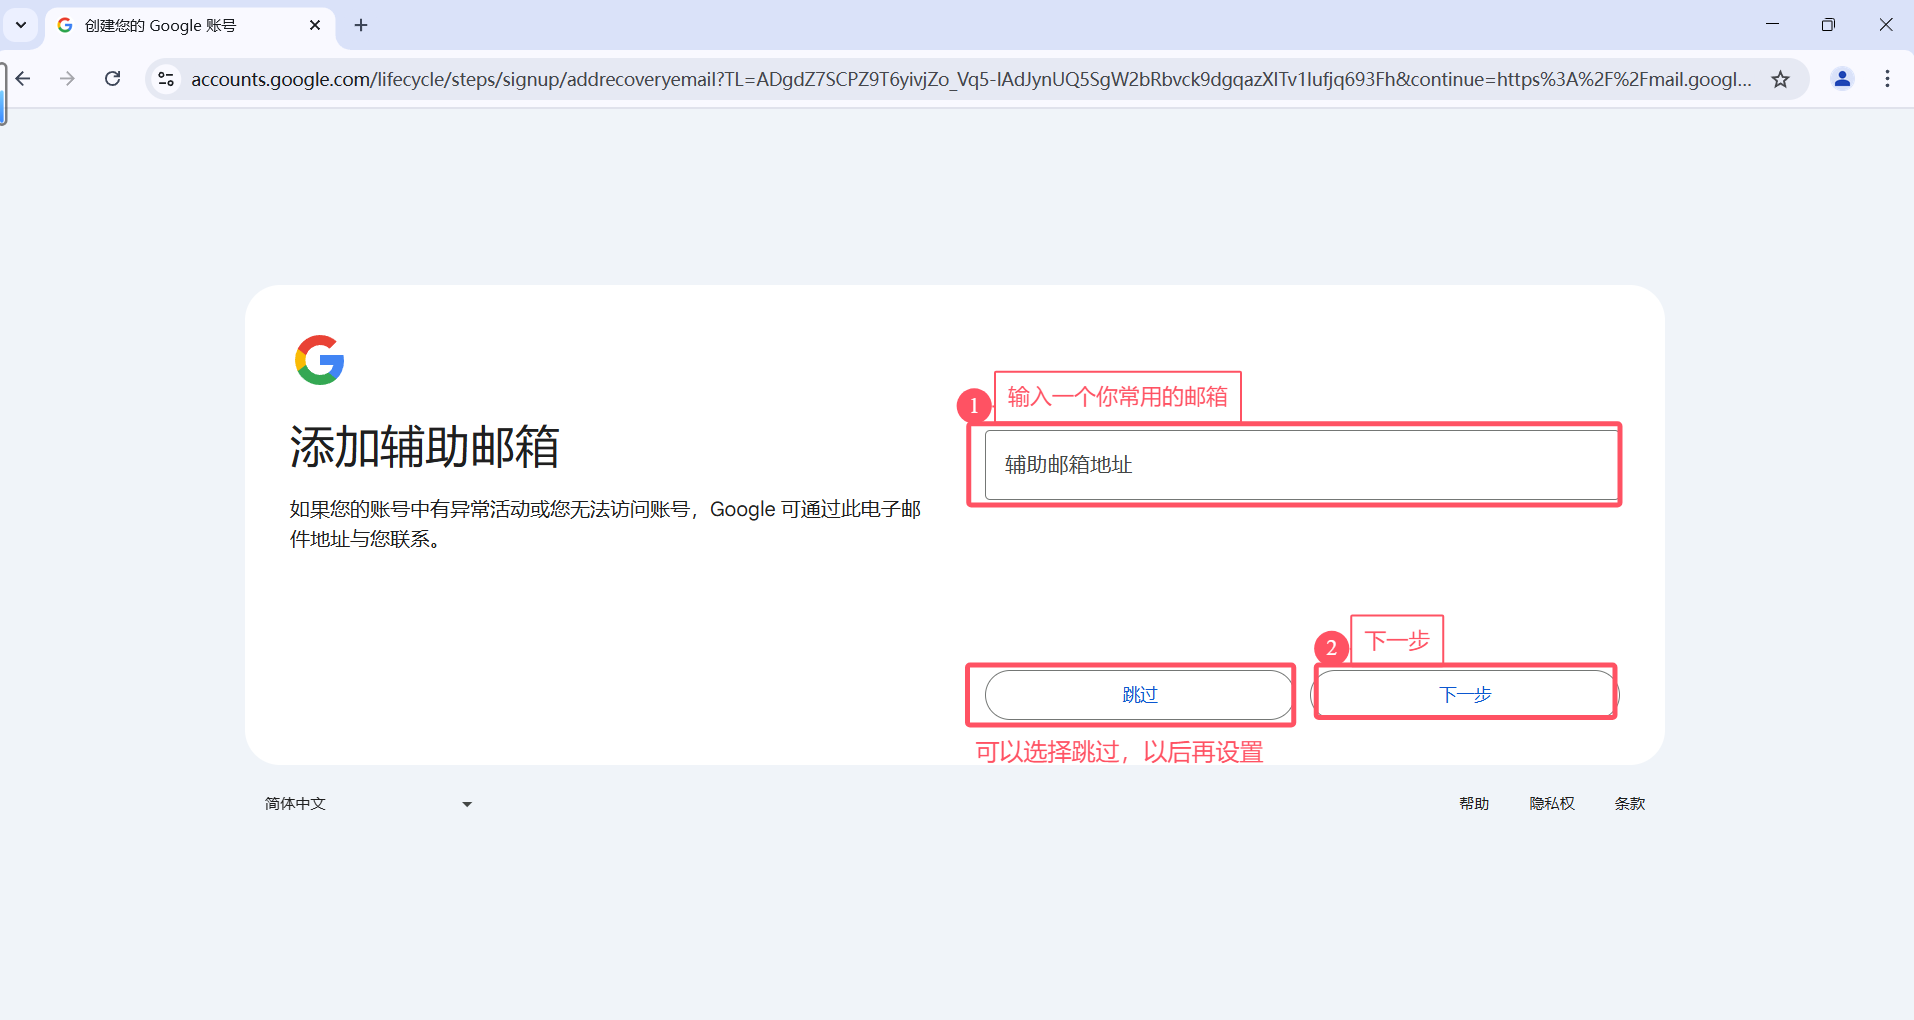Open Chrome's three-dot menu
This screenshot has height=1020, width=1914.
pos(1887,79)
